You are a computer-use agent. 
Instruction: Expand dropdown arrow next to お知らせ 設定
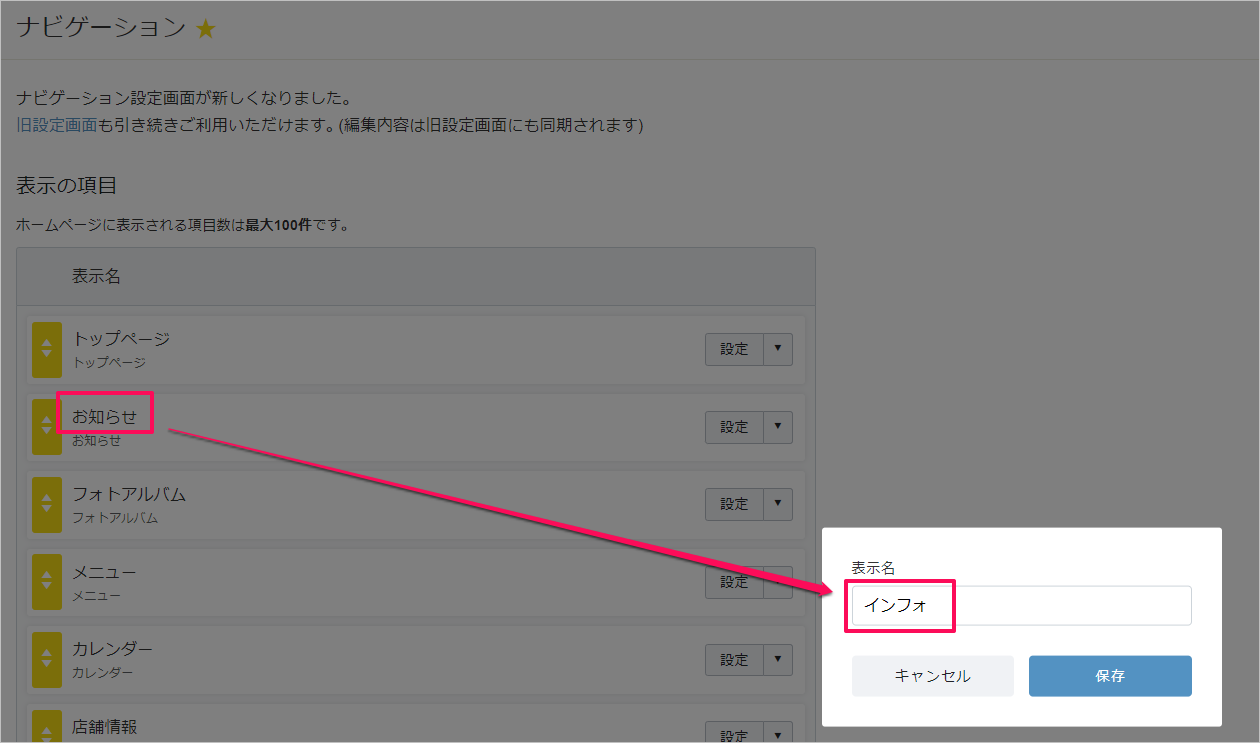(778, 427)
